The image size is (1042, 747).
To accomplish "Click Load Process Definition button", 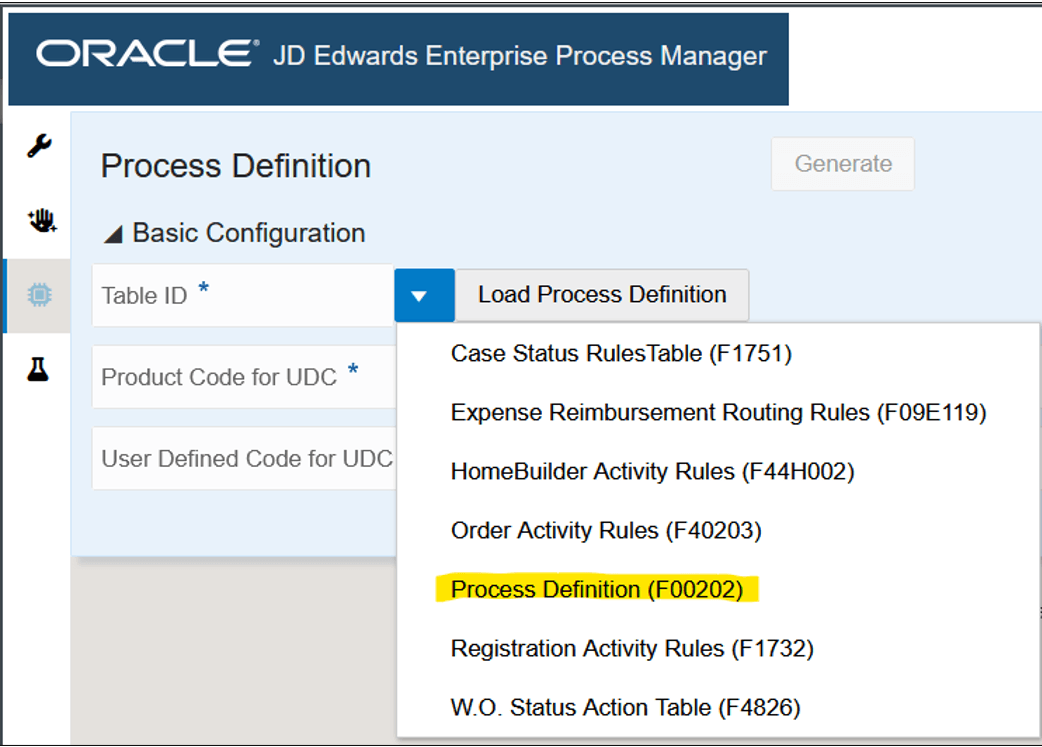I will pyautogui.click(x=602, y=294).
